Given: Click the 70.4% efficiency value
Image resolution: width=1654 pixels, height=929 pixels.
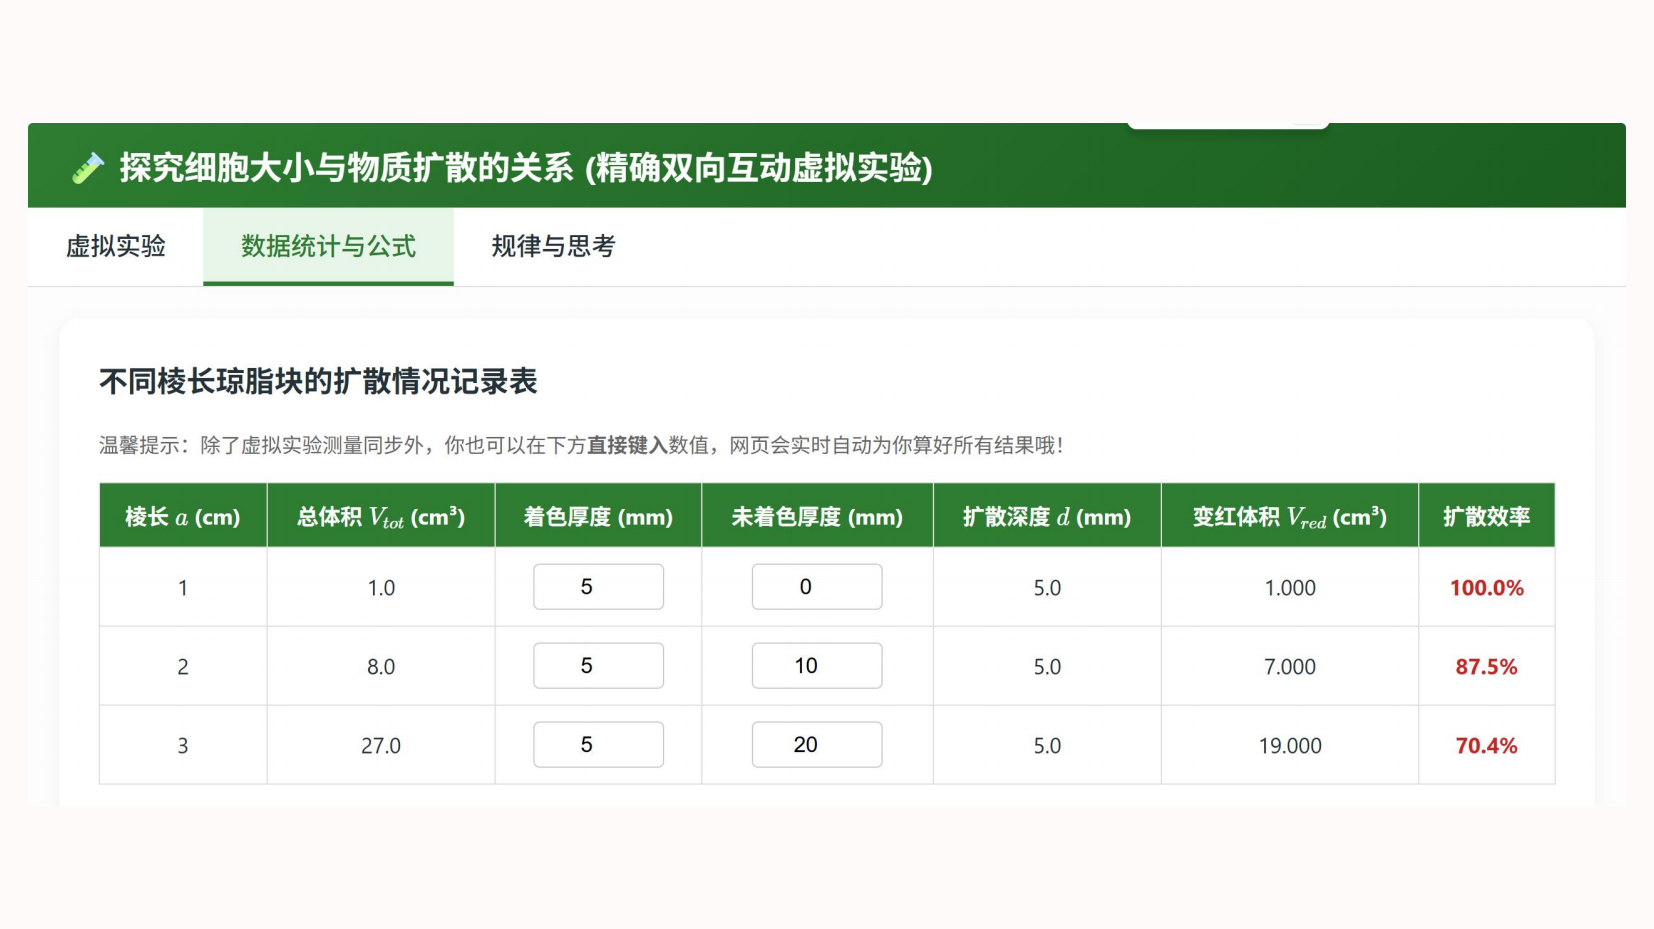Looking at the screenshot, I should click(x=1487, y=746).
